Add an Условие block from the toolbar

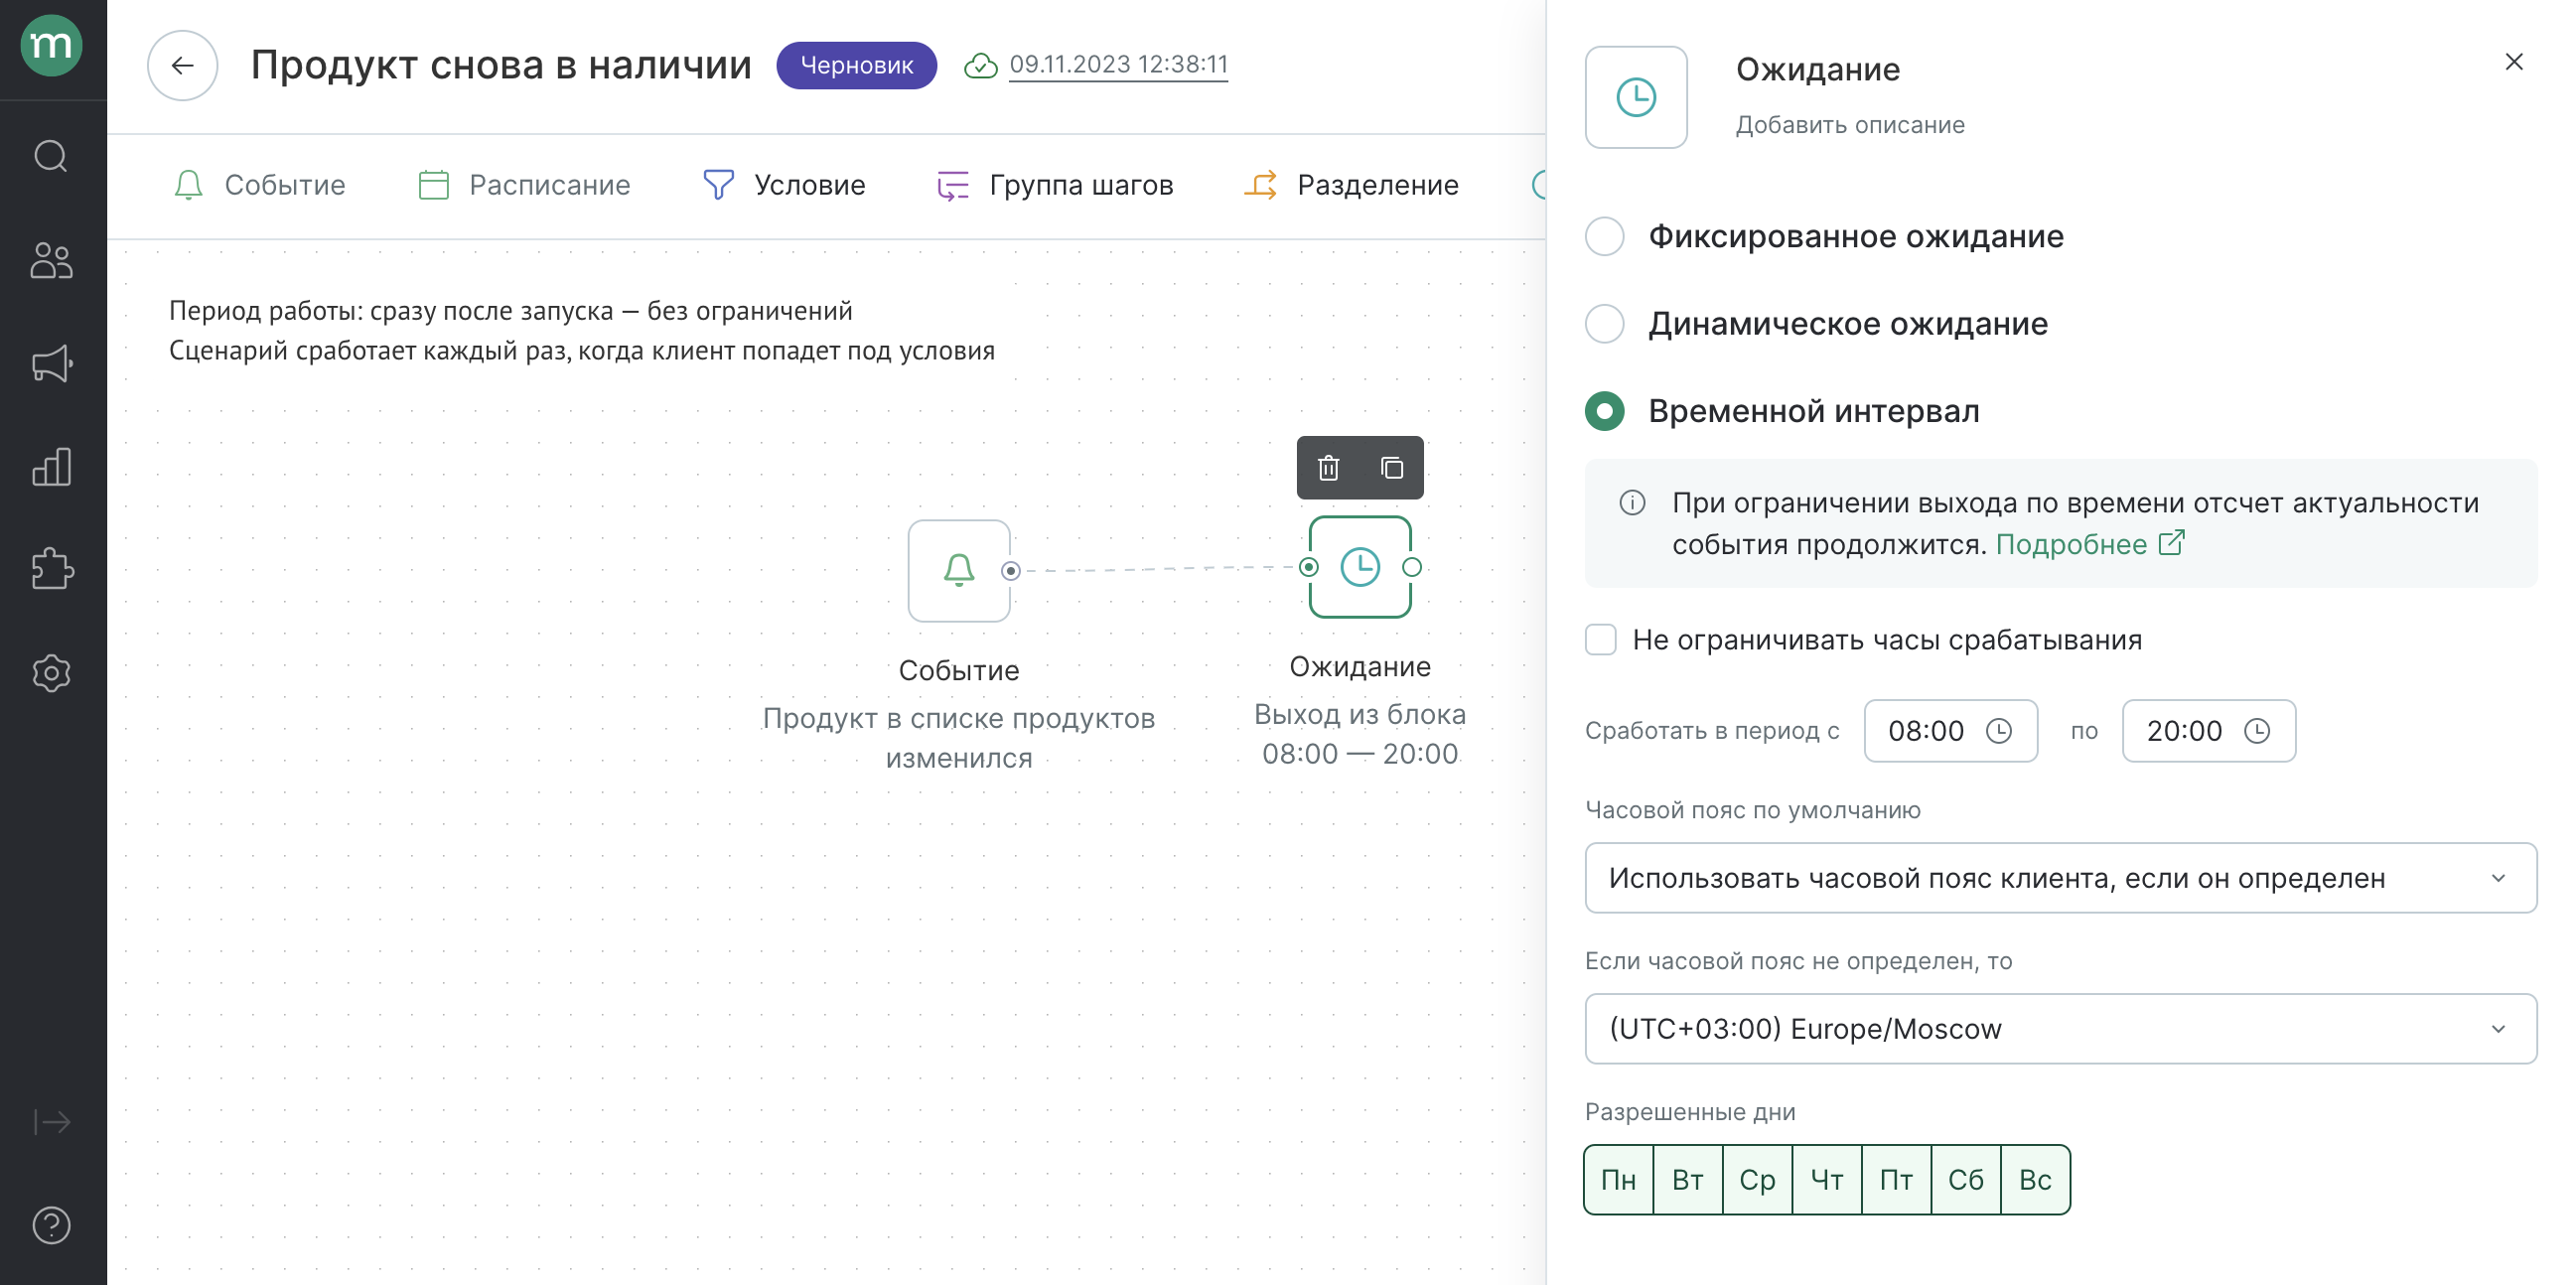784,186
